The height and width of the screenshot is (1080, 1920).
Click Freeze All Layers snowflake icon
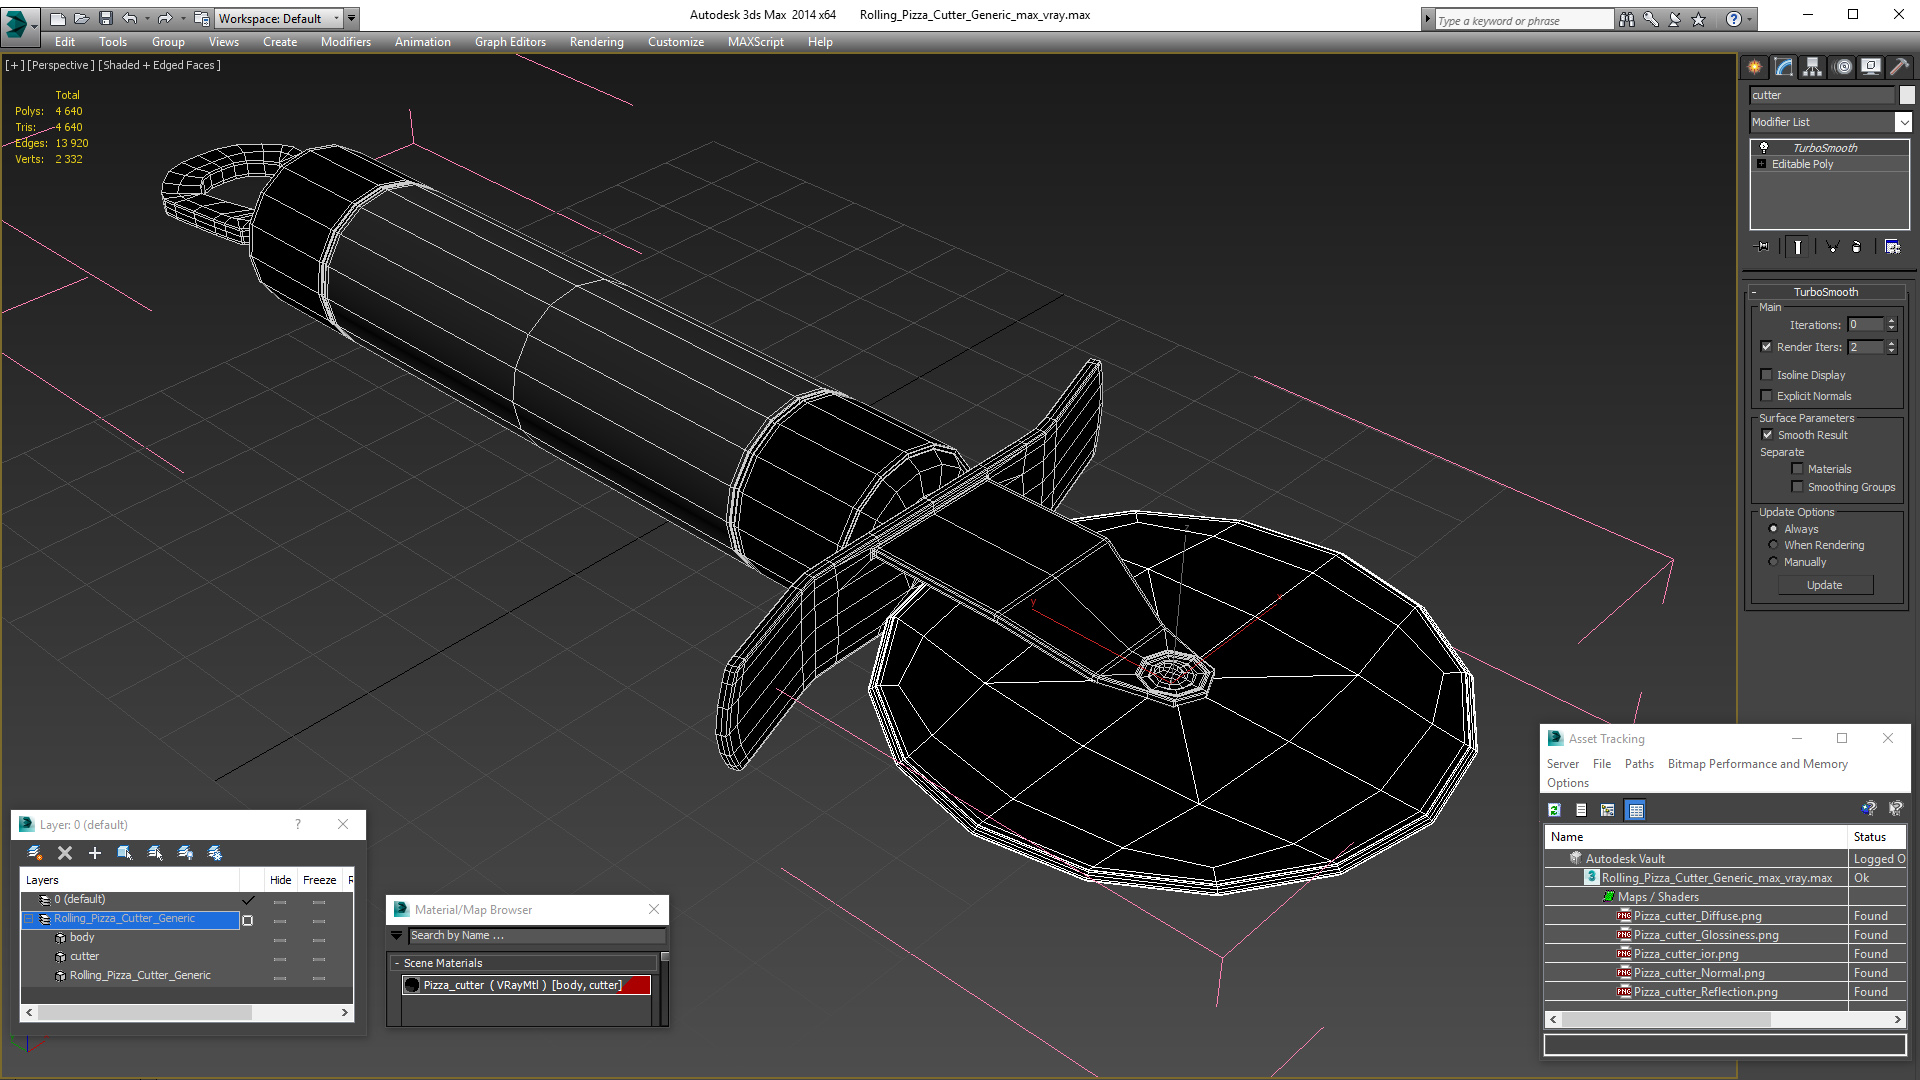click(x=215, y=853)
